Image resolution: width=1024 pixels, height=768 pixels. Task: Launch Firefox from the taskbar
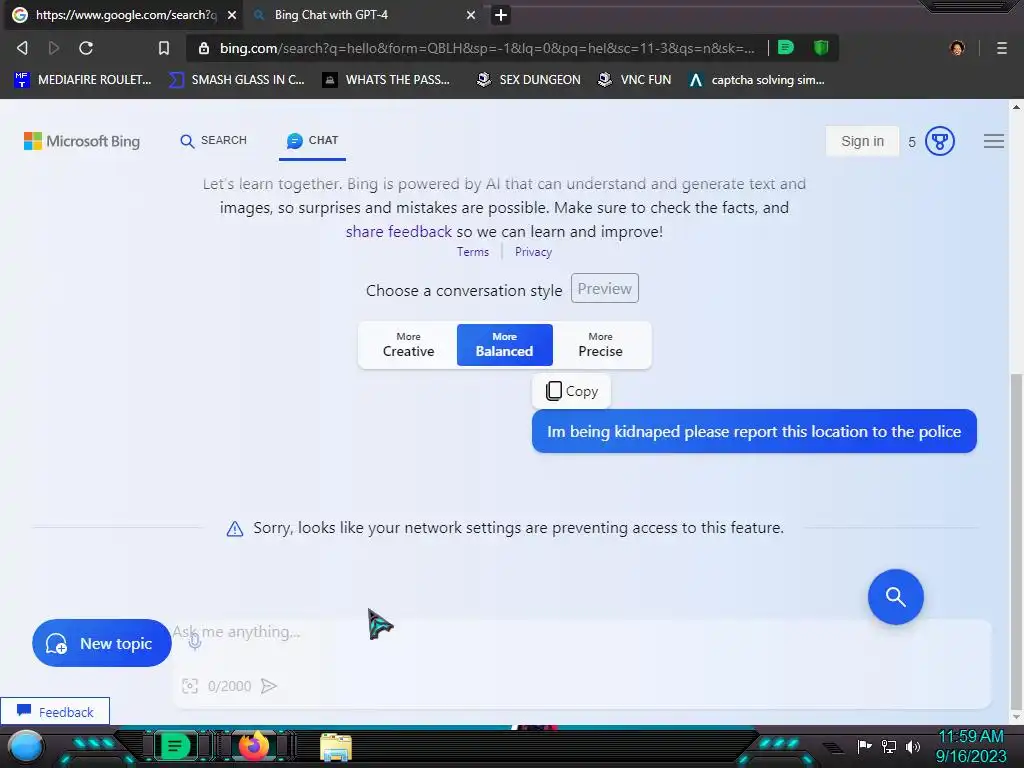pos(253,746)
